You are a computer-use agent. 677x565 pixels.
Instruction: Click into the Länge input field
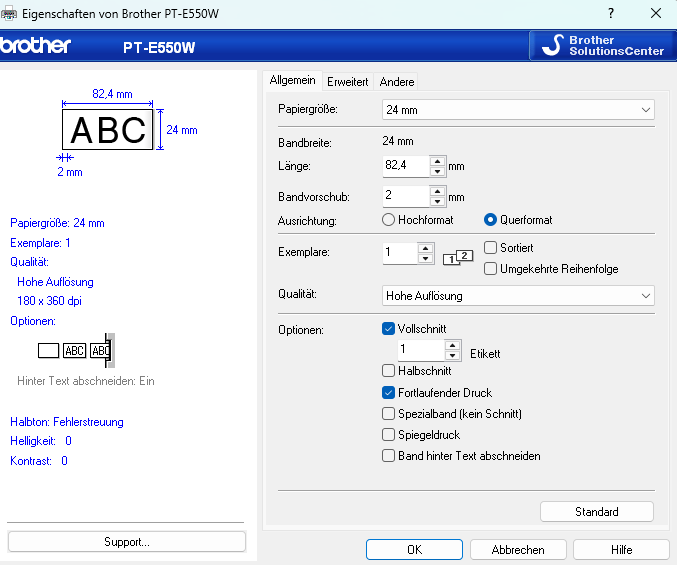click(405, 166)
